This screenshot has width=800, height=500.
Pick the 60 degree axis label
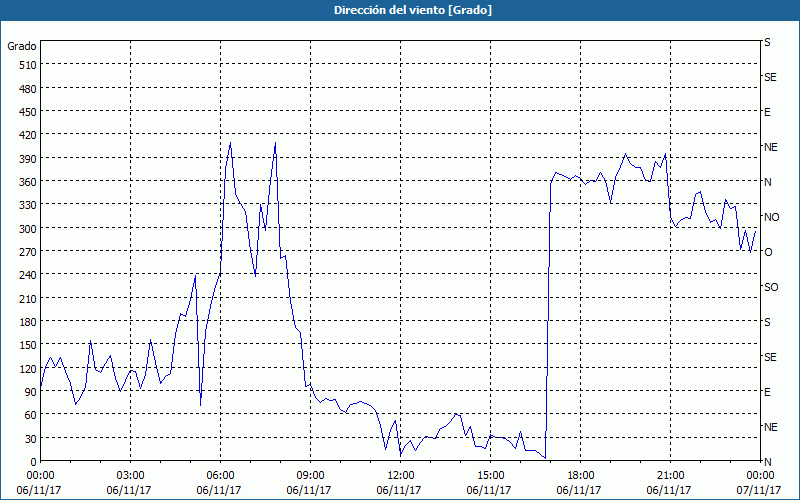coord(31,415)
